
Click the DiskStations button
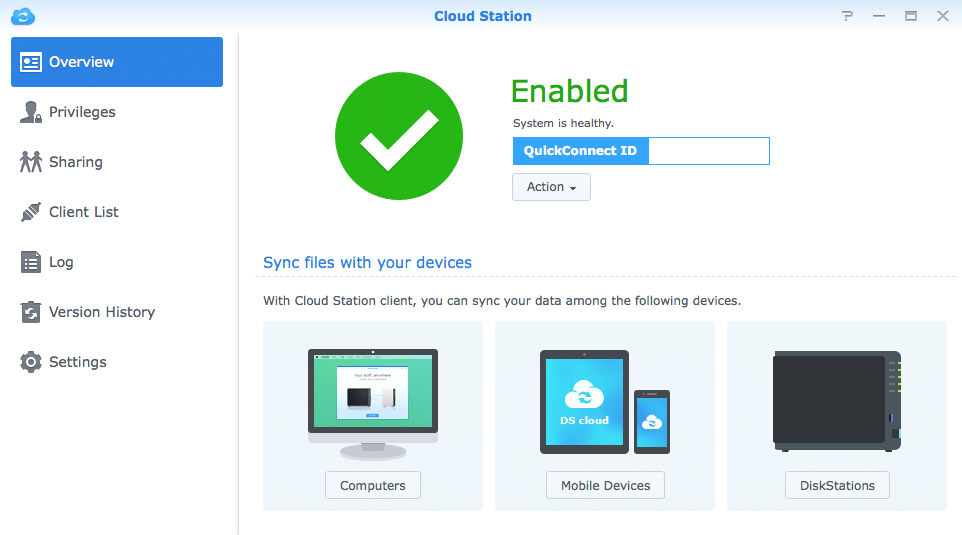click(x=837, y=485)
